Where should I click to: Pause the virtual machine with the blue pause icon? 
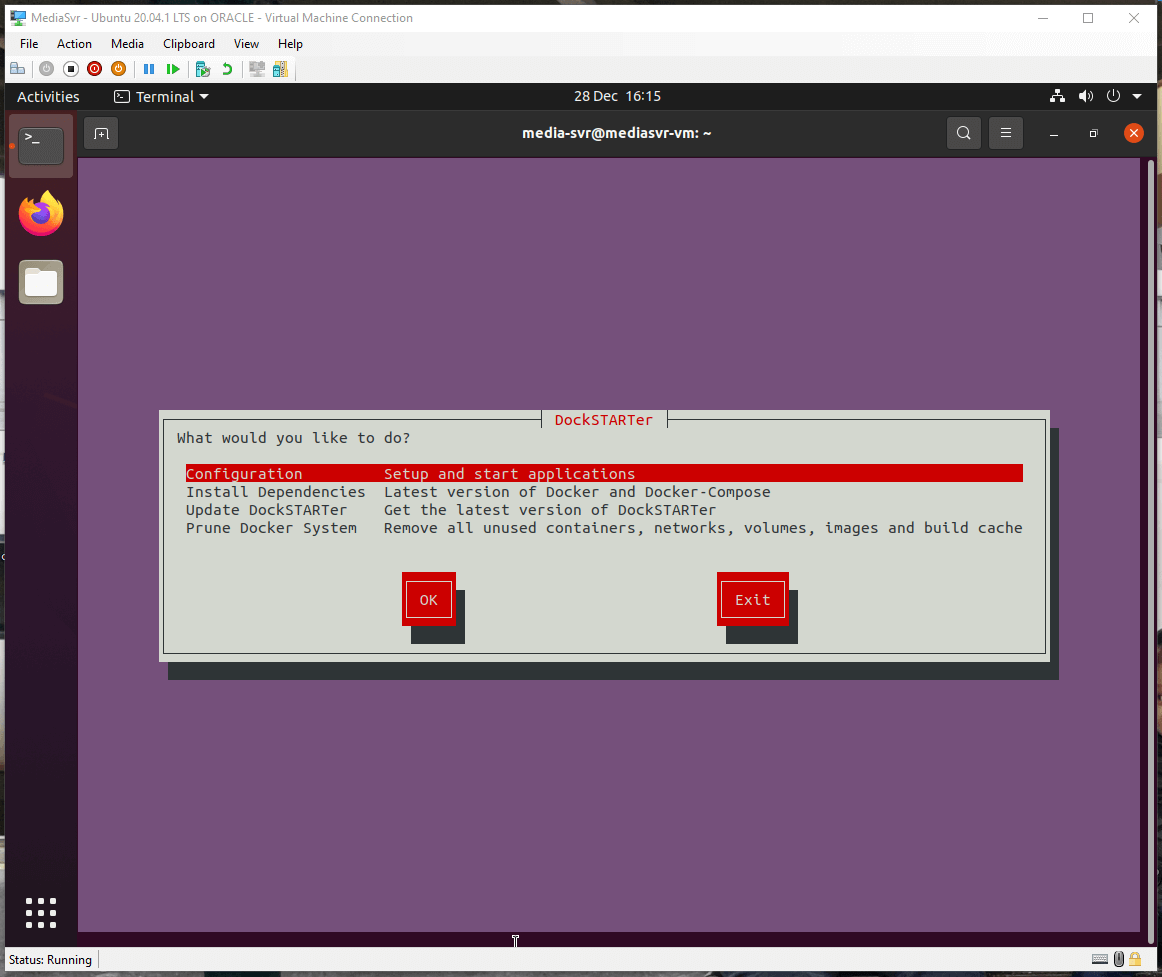[x=149, y=69]
